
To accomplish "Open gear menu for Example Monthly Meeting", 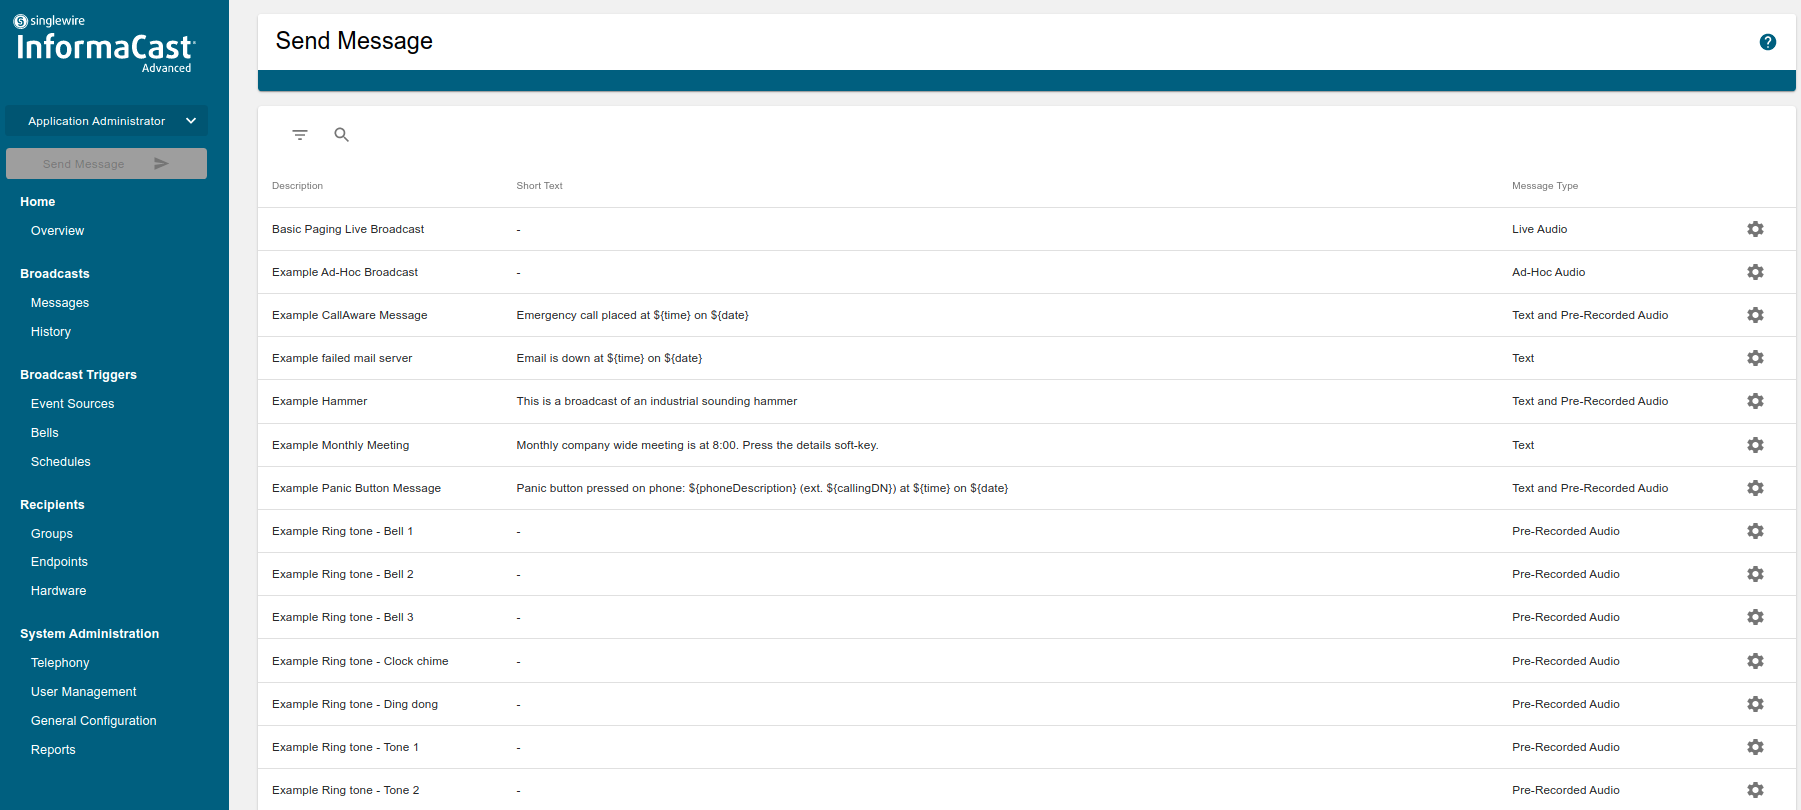I will (1754, 445).
